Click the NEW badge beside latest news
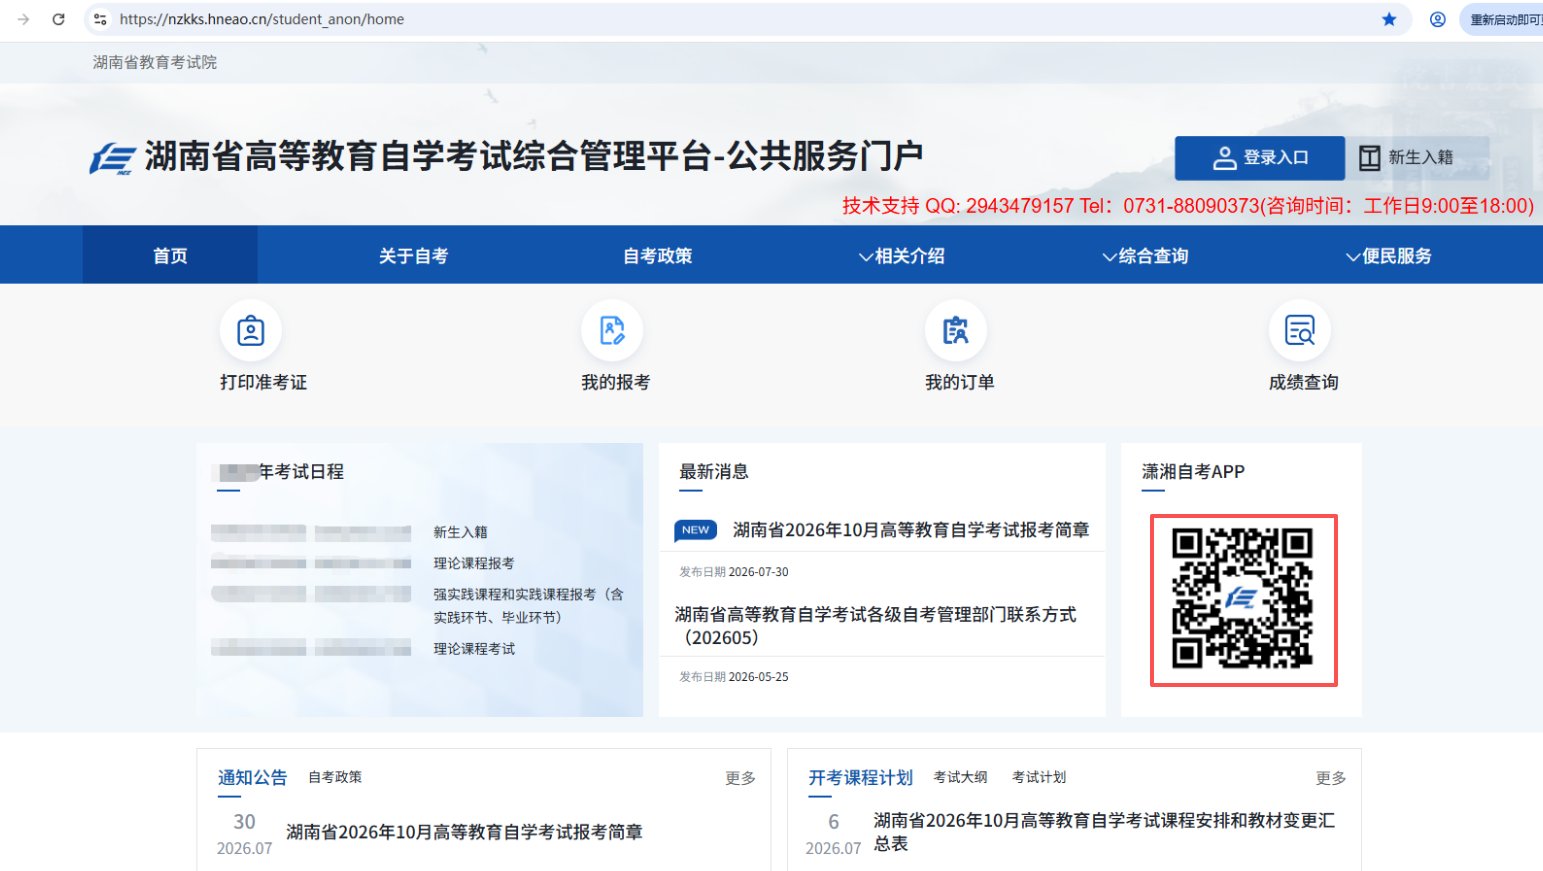 click(x=696, y=530)
